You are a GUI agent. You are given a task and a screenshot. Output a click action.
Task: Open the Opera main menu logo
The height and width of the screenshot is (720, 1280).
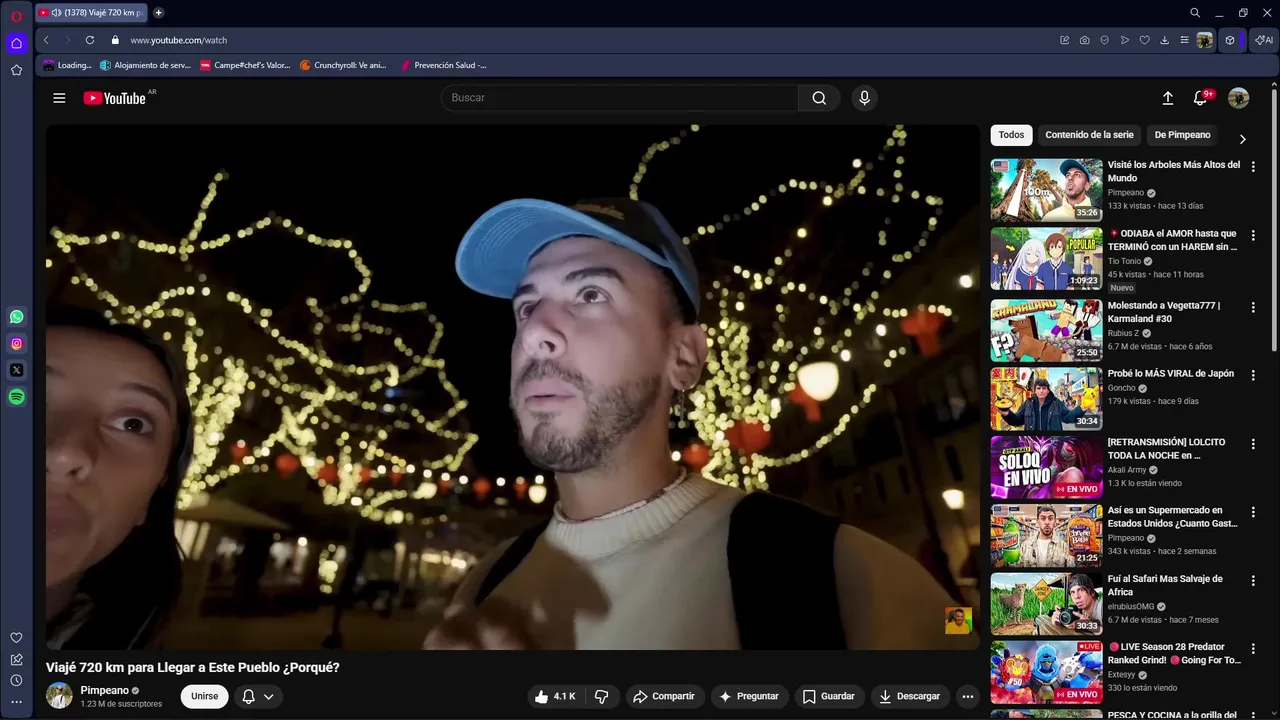pyautogui.click(x=16, y=16)
